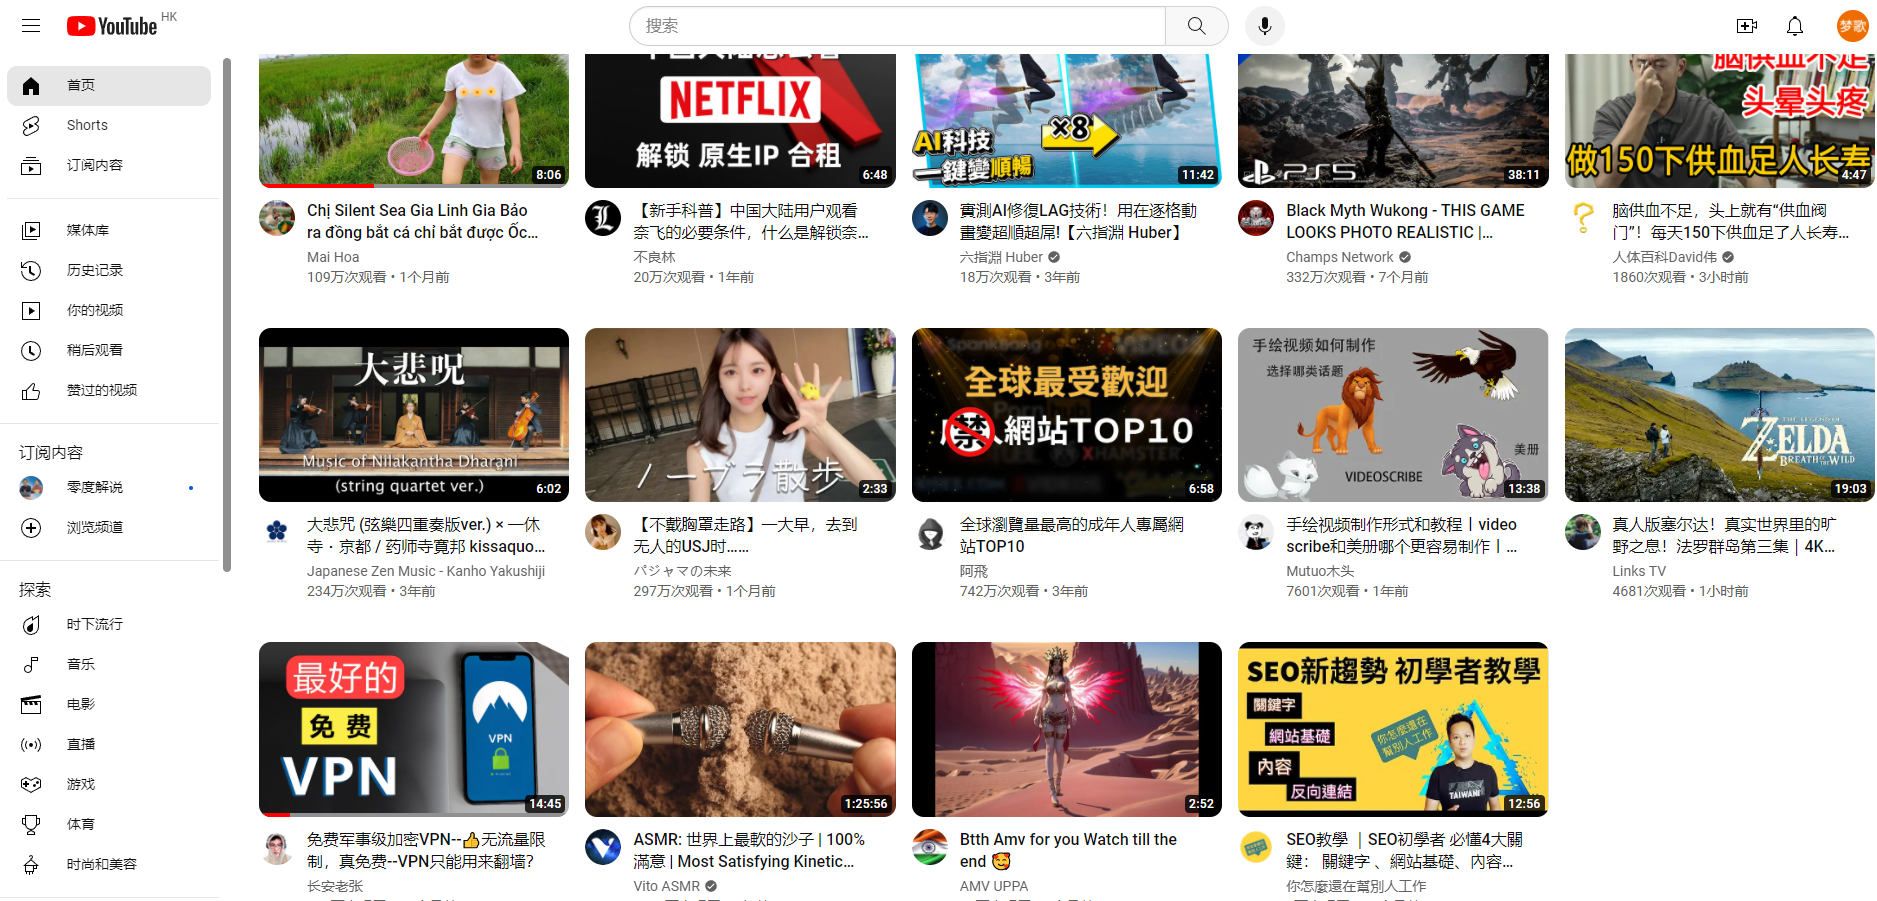Click the search magnifier button
Viewport: 1877px width, 901px height.
(1196, 26)
